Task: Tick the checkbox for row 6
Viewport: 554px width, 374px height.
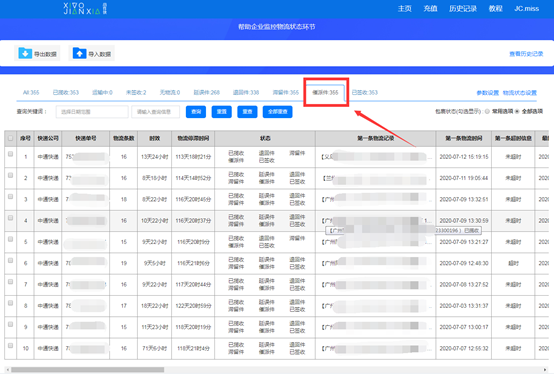Action: tap(11, 260)
